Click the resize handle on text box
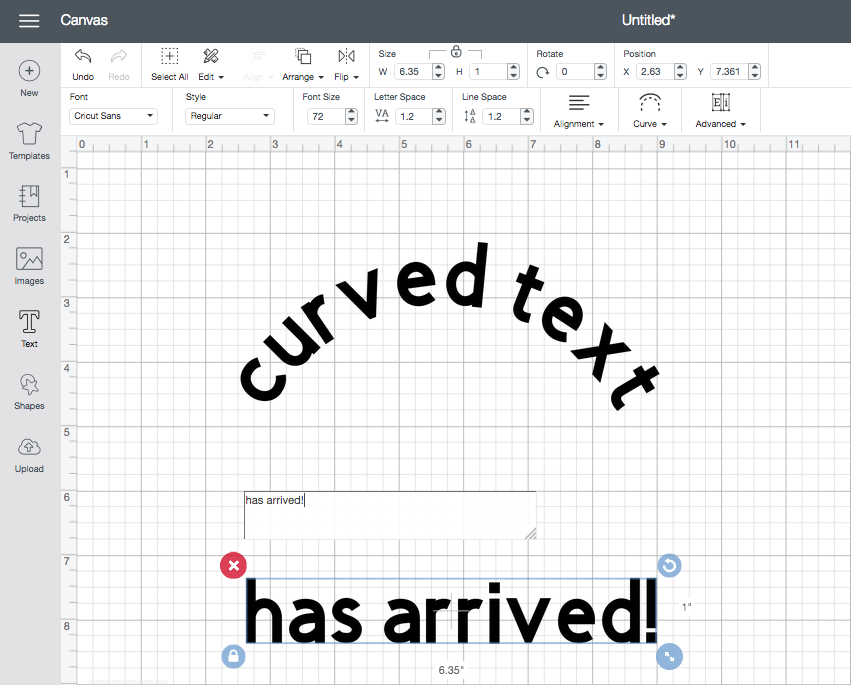This screenshot has height=685, width=851. click(670, 657)
